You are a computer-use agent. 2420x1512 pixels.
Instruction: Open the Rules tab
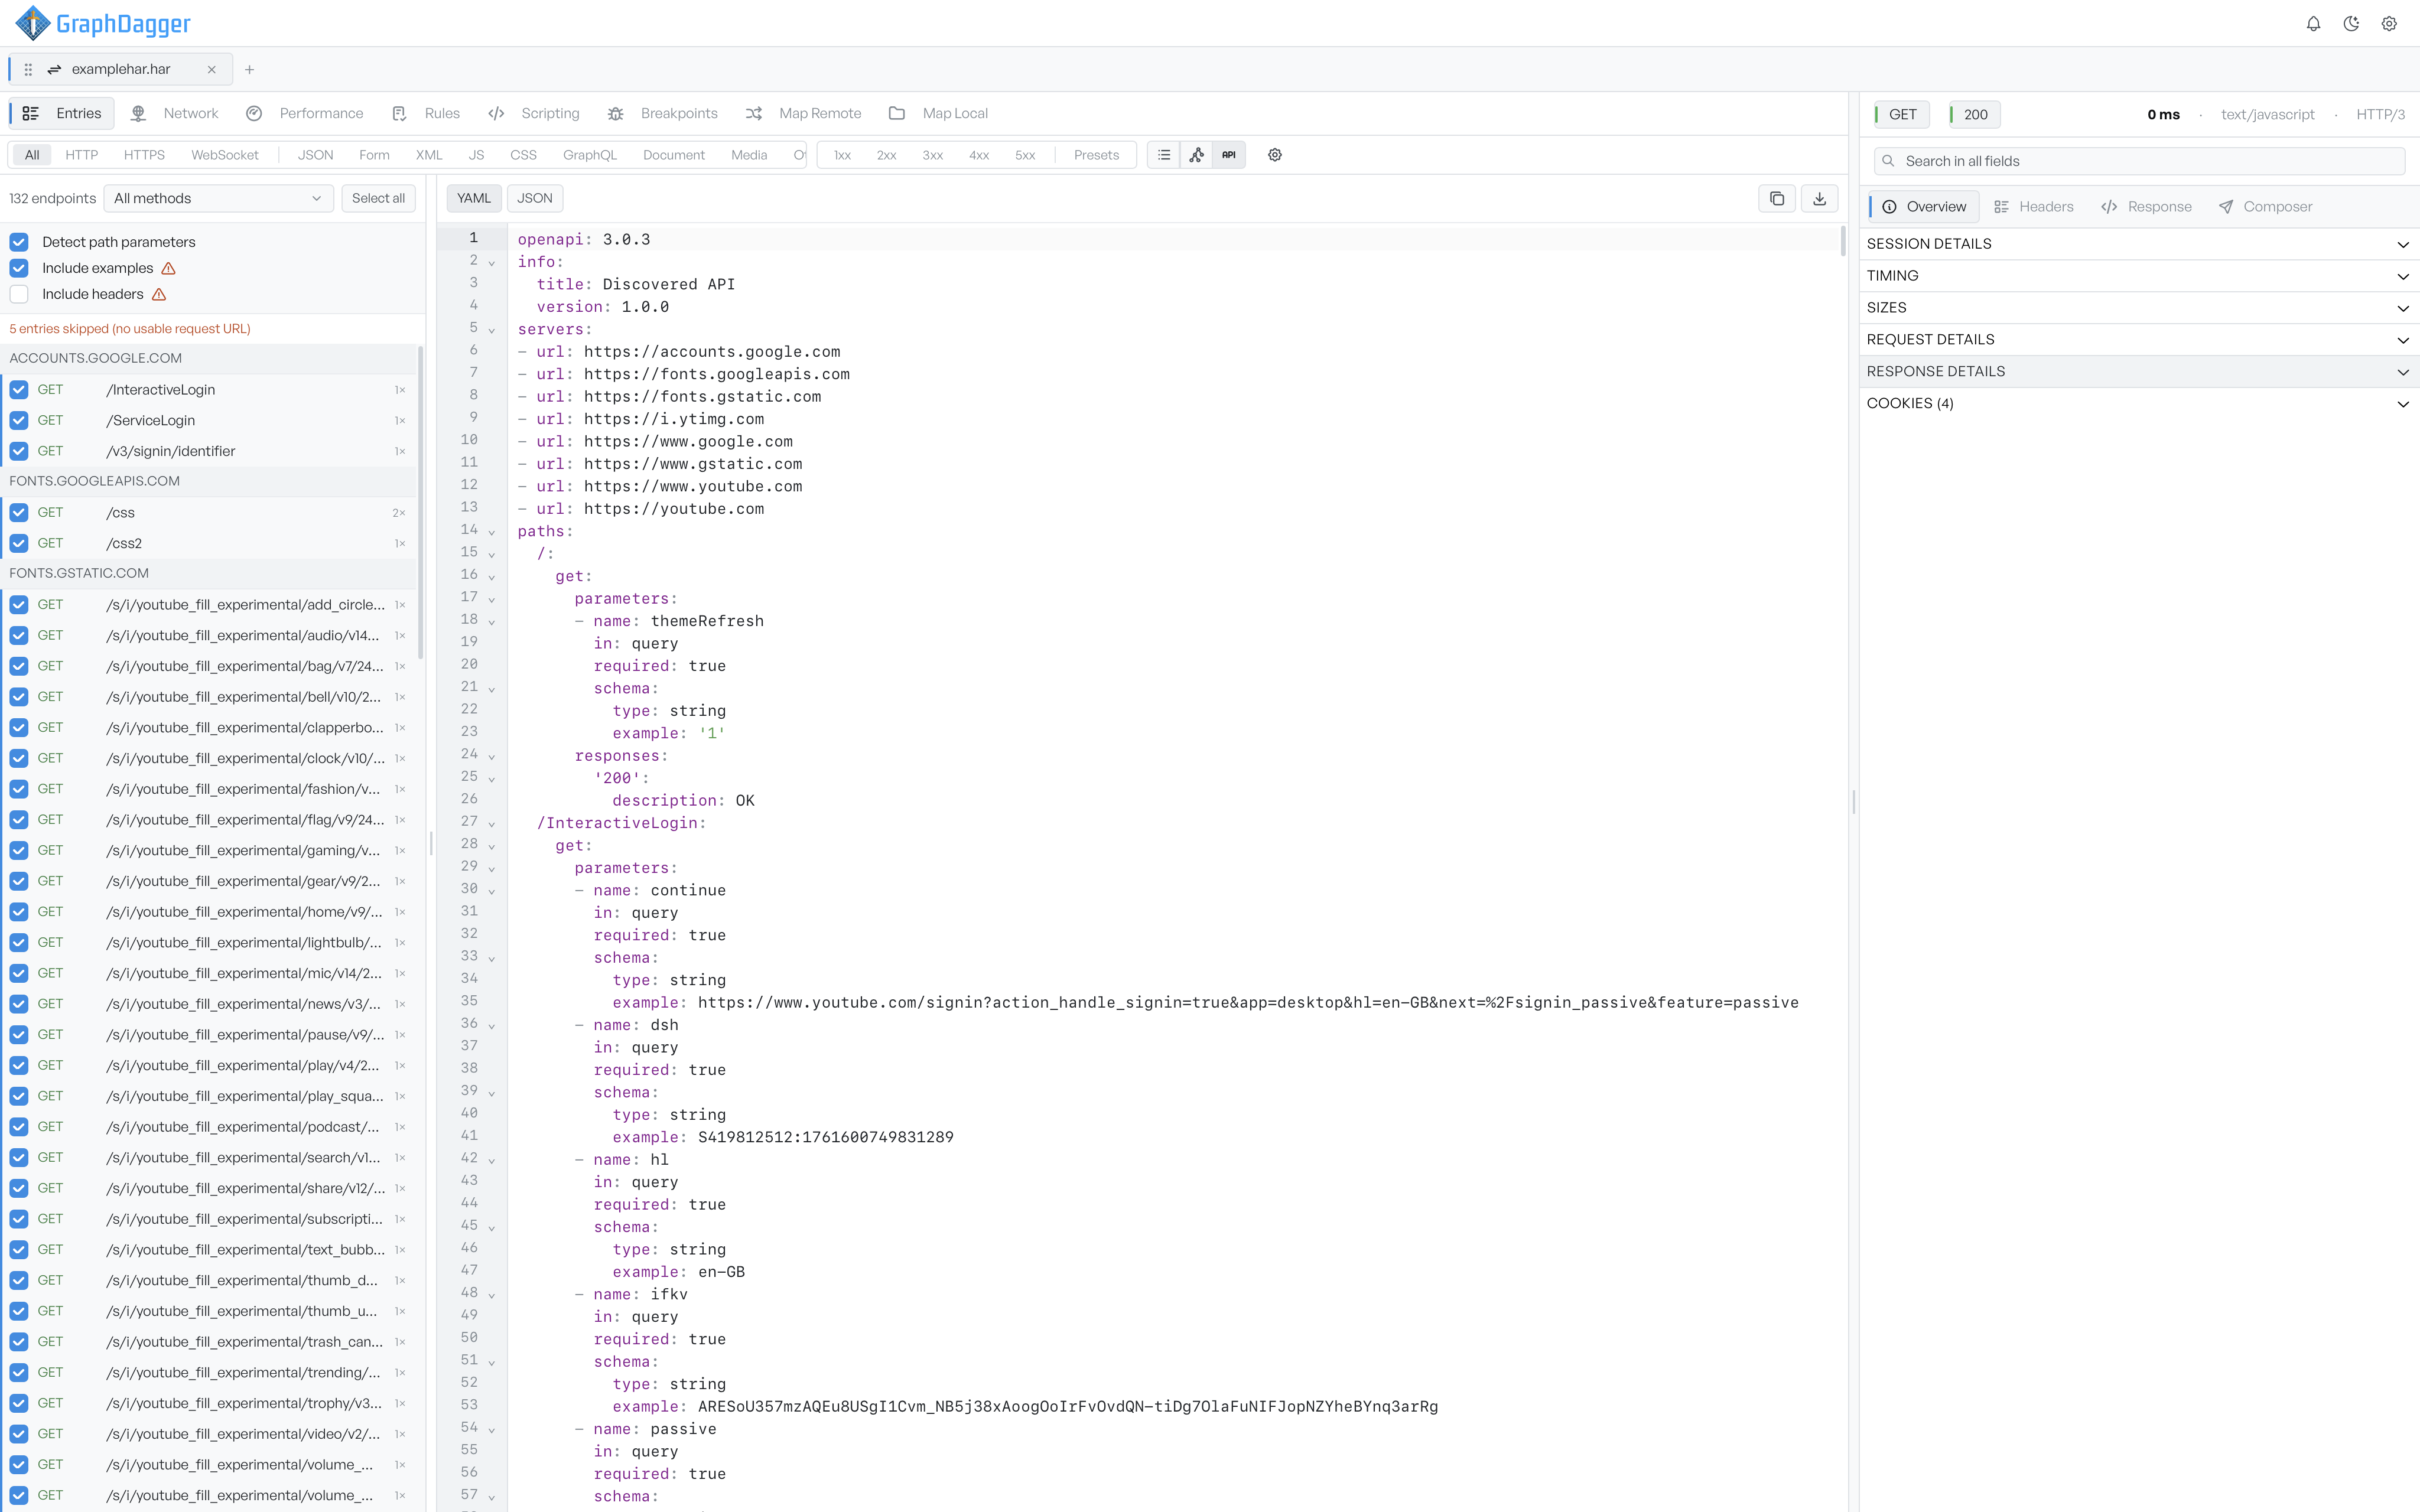(426, 113)
